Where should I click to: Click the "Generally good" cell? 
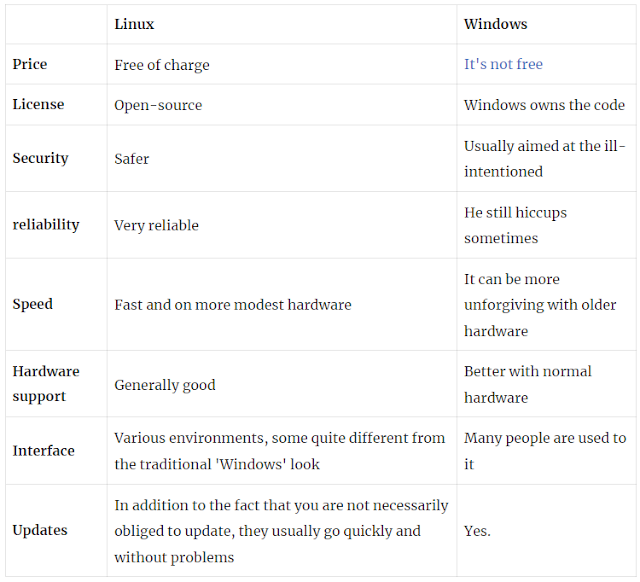(165, 385)
